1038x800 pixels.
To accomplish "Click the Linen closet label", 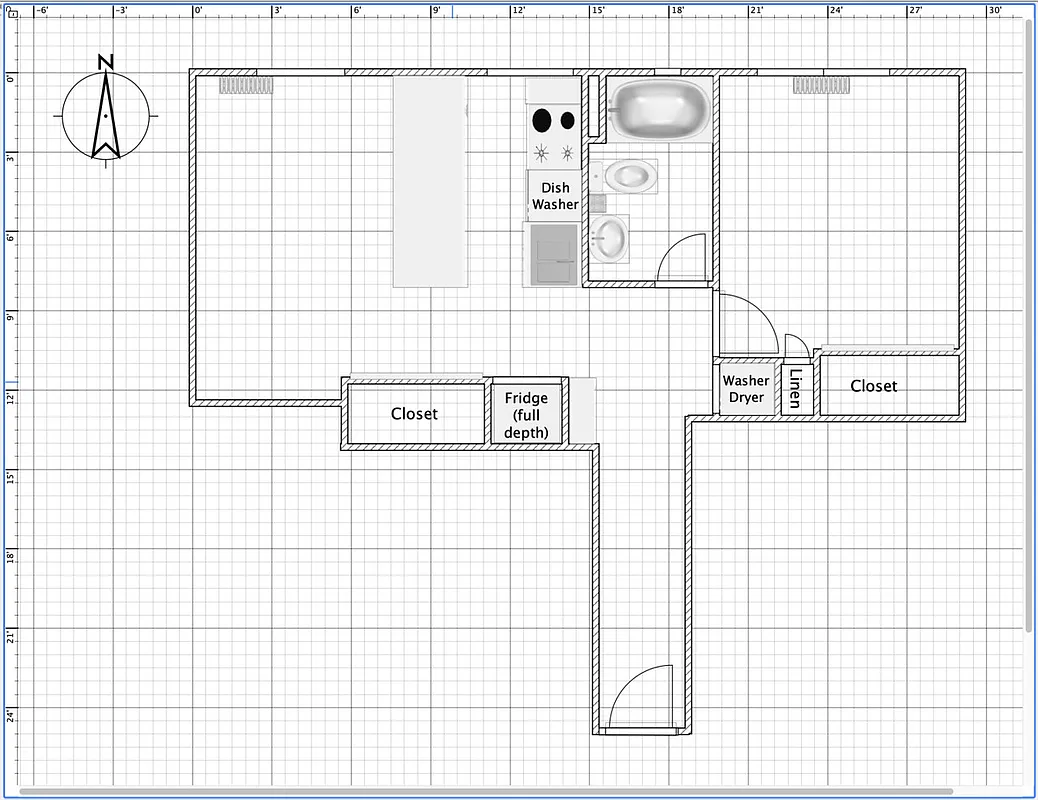I will 795,387.
